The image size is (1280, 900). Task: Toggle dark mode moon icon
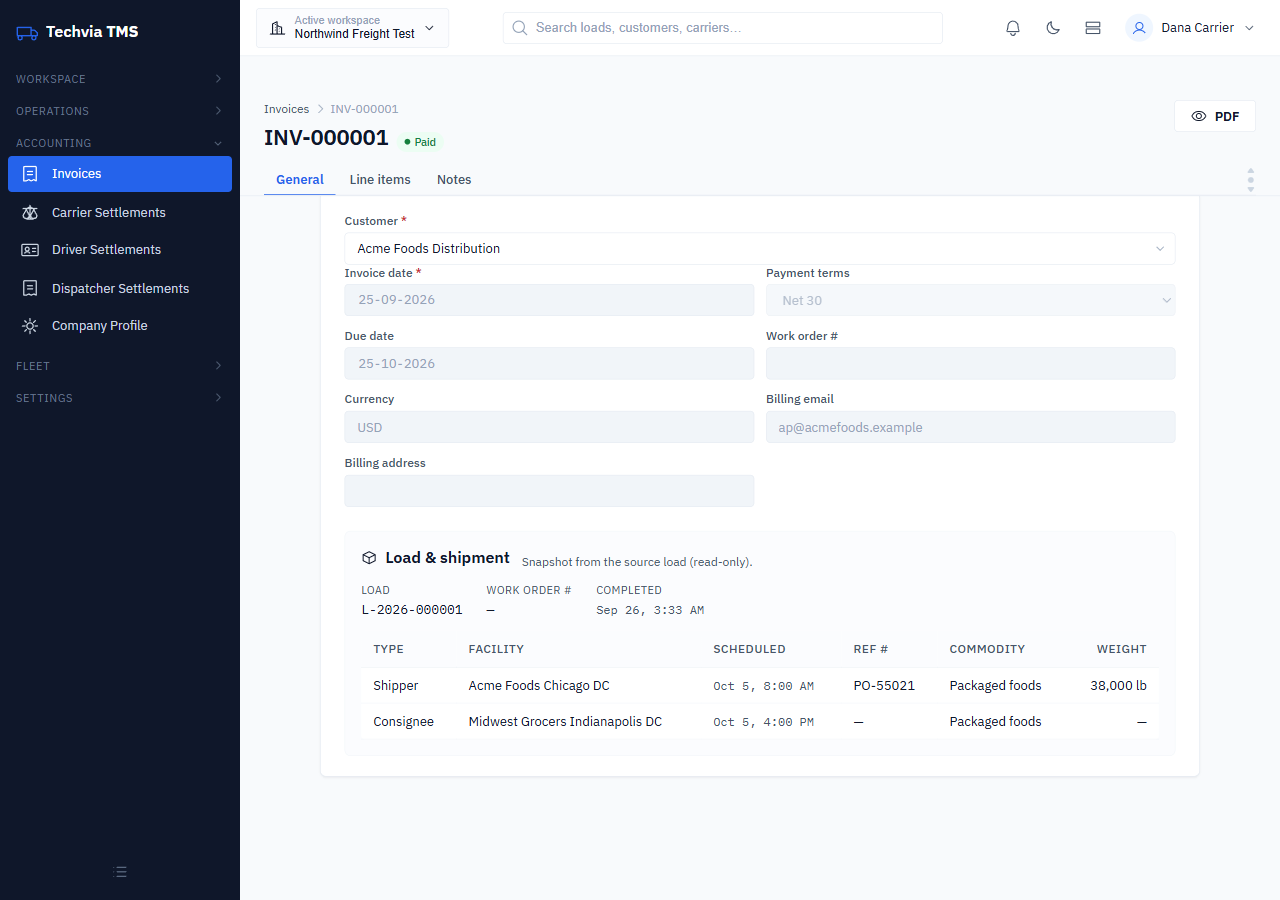click(x=1053, y=28)
